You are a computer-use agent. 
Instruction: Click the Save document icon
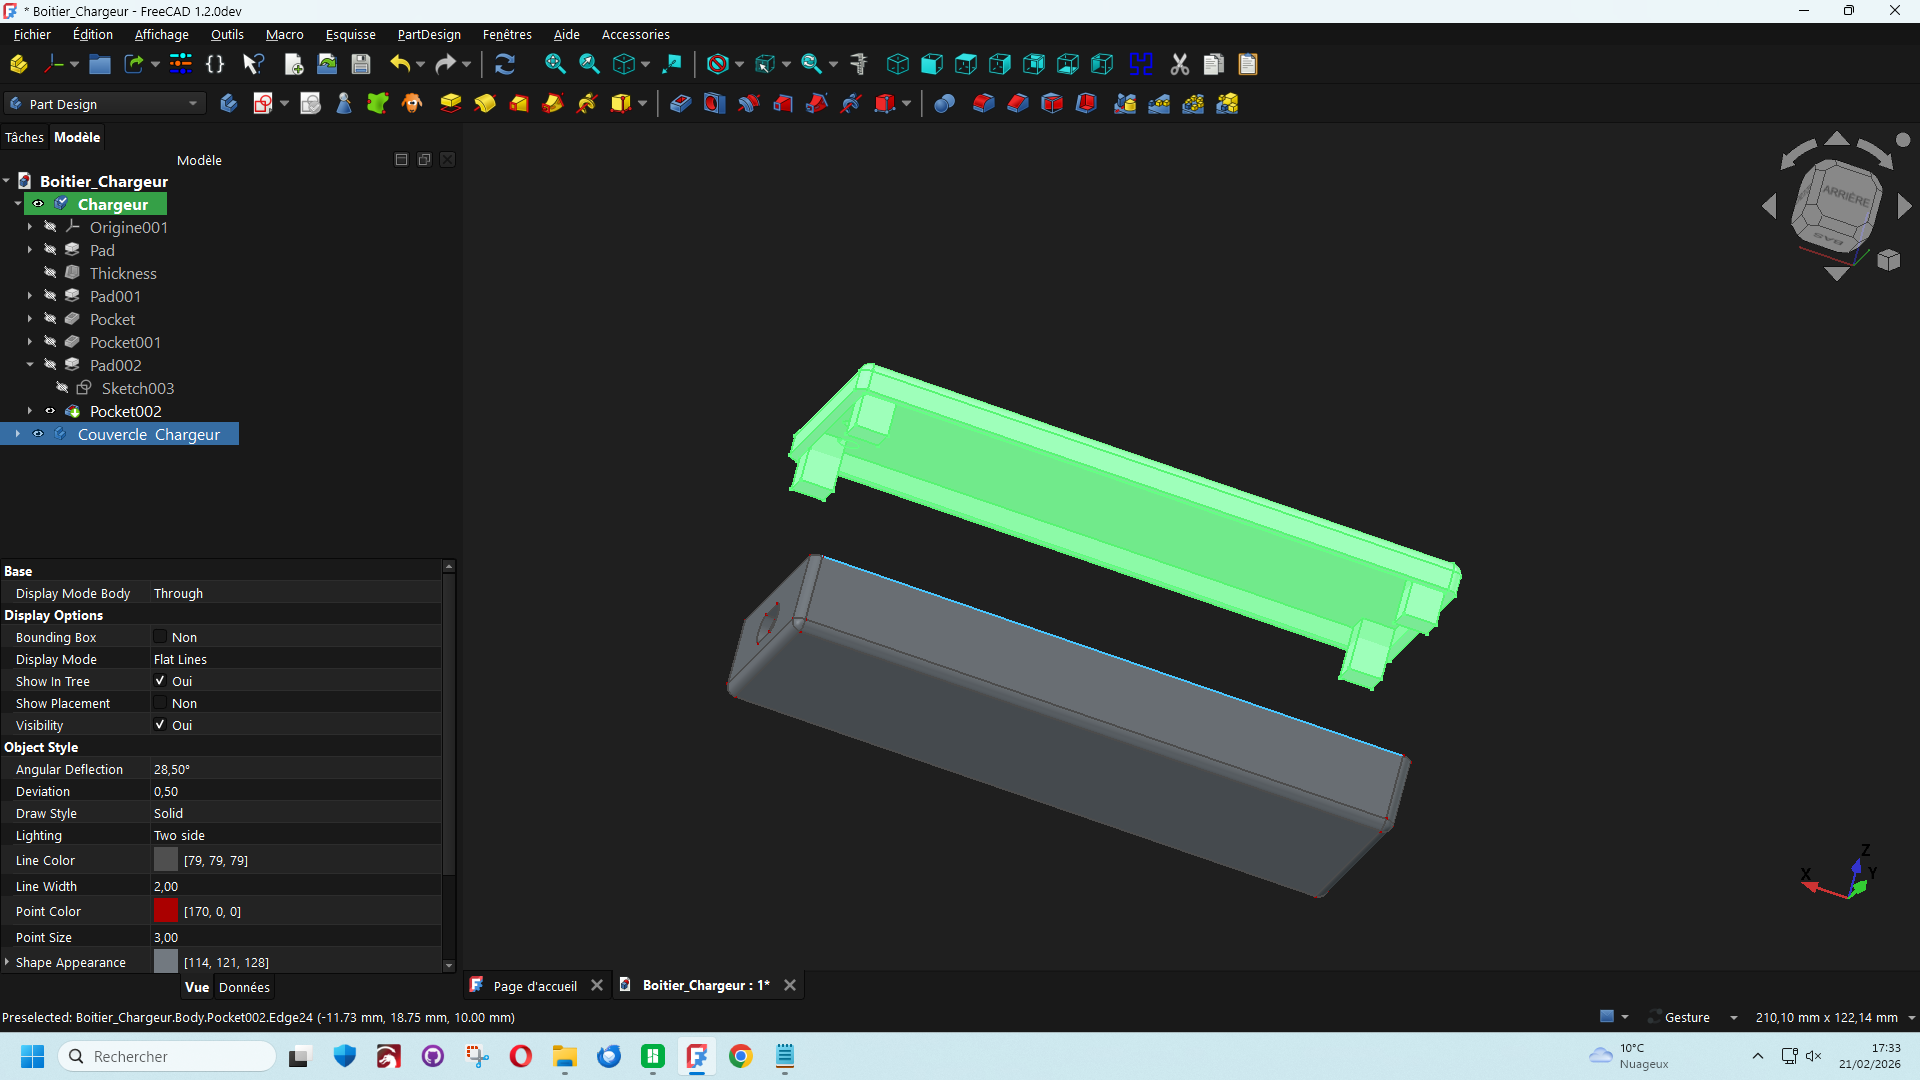coord(361,64)
